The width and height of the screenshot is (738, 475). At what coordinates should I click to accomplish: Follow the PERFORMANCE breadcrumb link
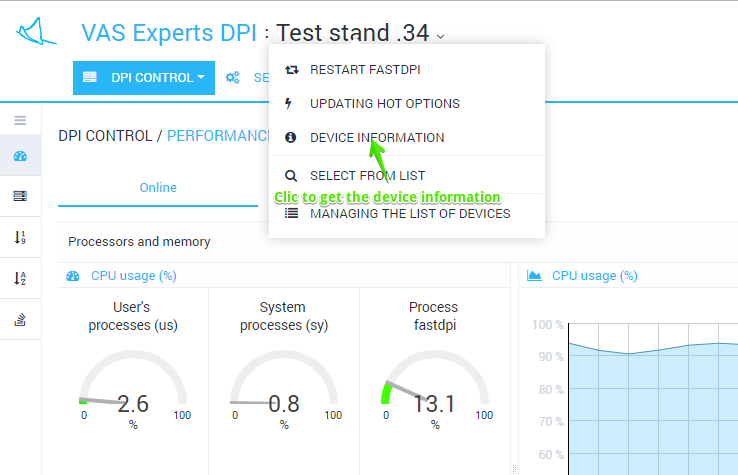(218, 136)
